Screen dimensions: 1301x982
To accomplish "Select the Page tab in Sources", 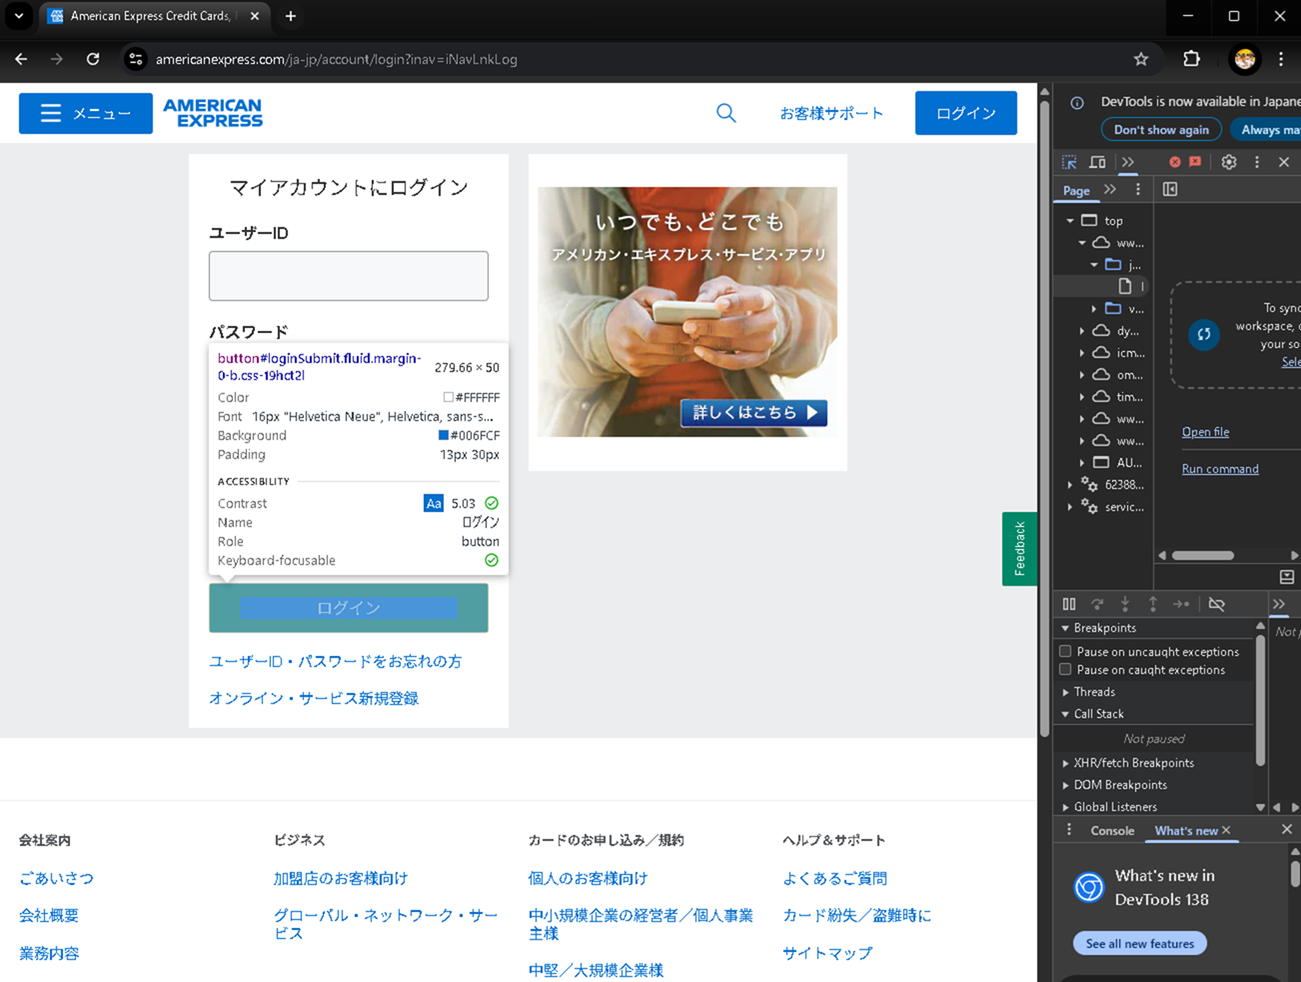I will pos(1076,190).
